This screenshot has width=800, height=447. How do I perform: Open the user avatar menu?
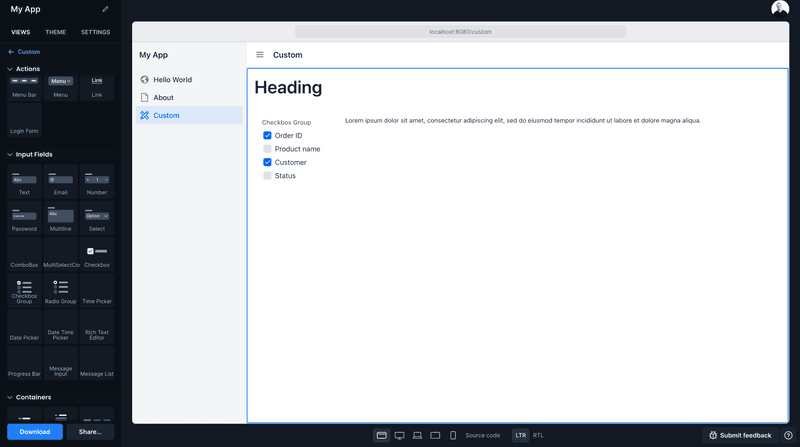pyautogui.click(x=780, y=9)
